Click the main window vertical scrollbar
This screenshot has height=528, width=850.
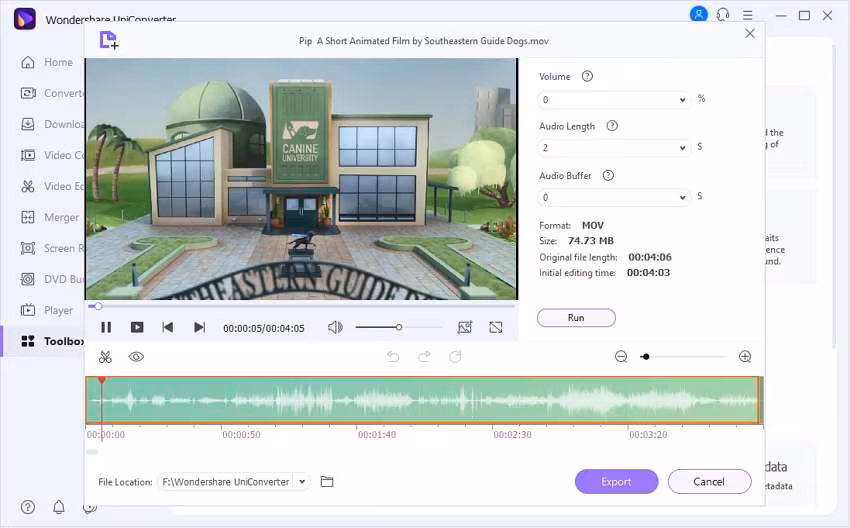click(834, 195)
